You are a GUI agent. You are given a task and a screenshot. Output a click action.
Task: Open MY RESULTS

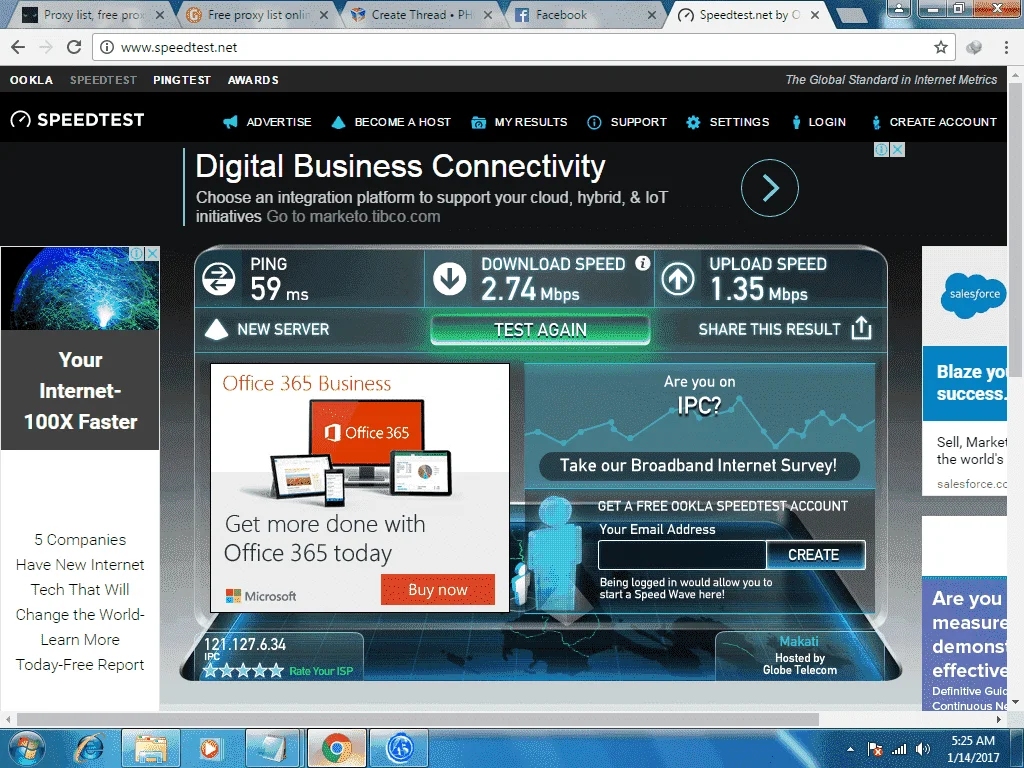[519, 122]
